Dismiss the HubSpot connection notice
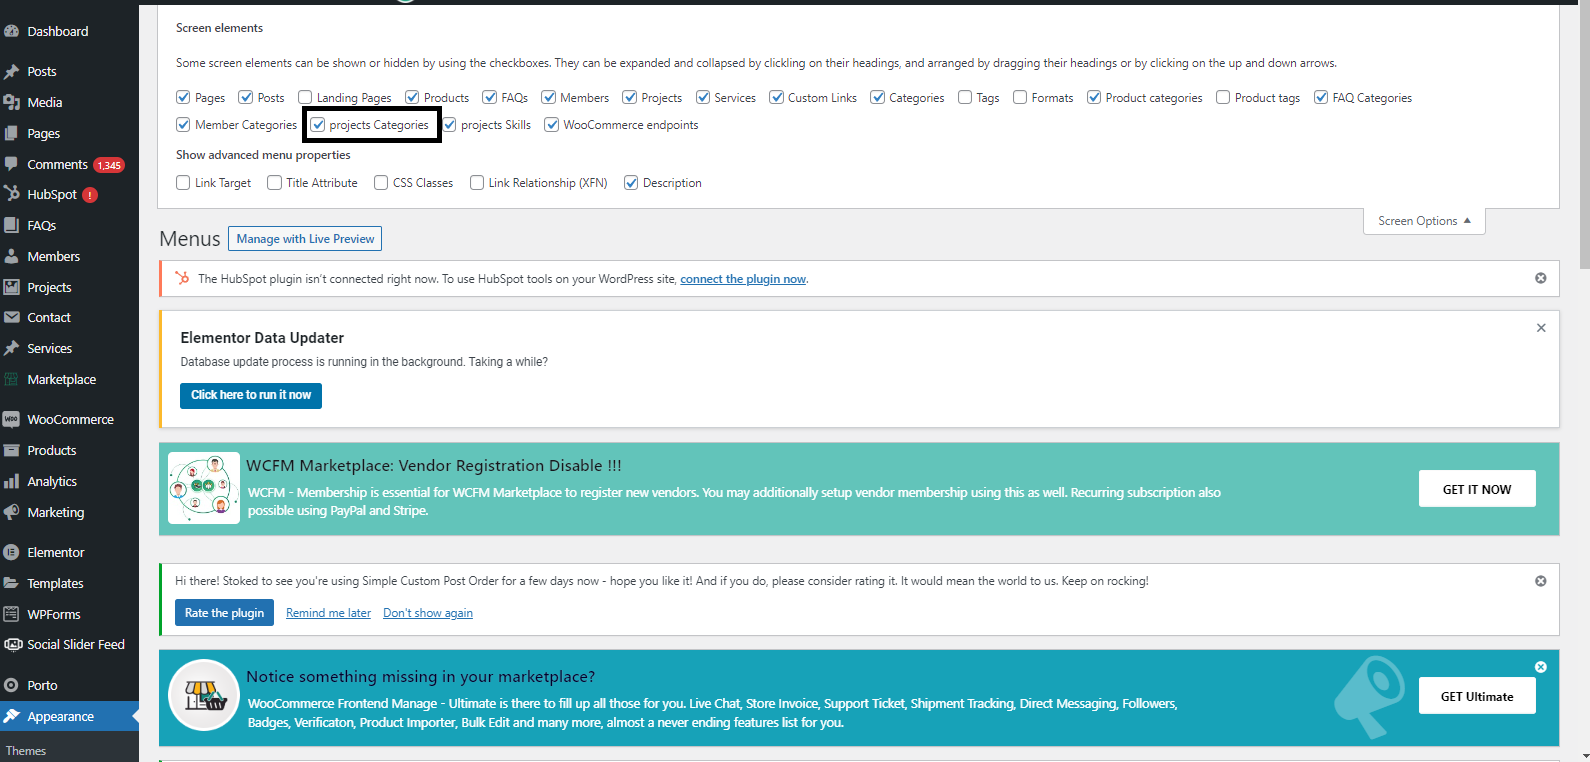The image size is (1590, 762). point(1541,278)
